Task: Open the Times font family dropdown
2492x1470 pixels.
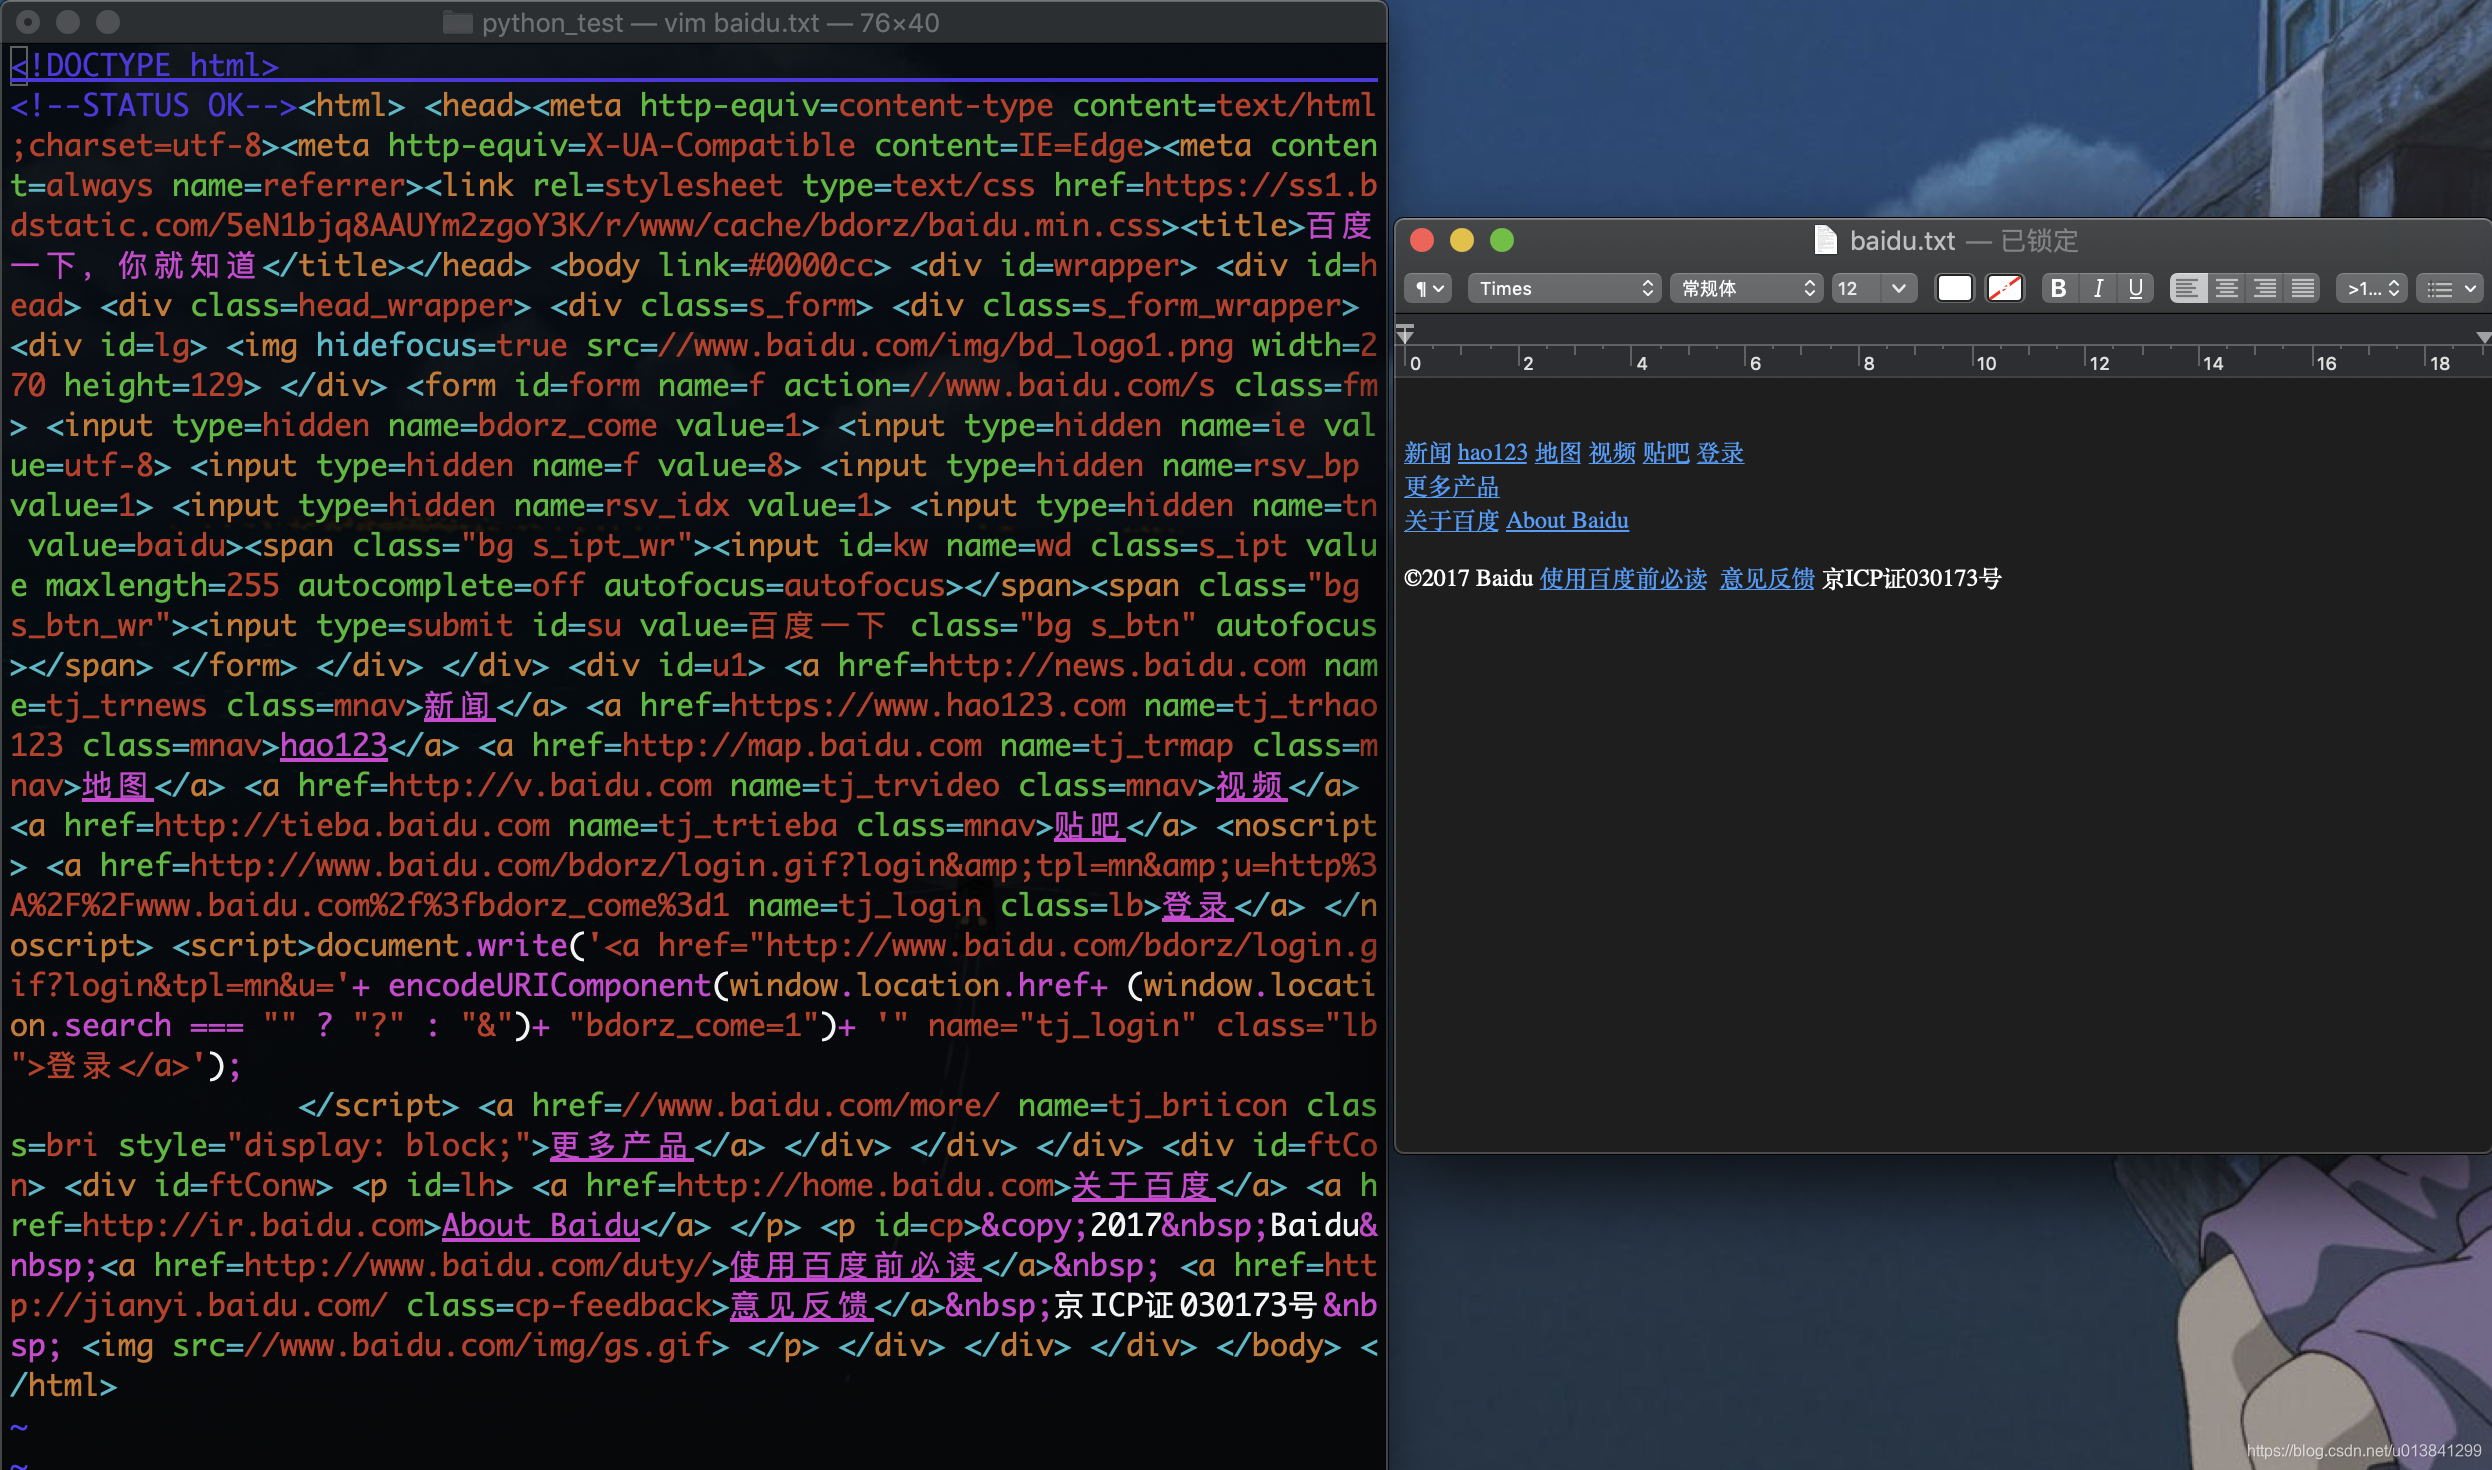Action: [x=1564, y=289]
